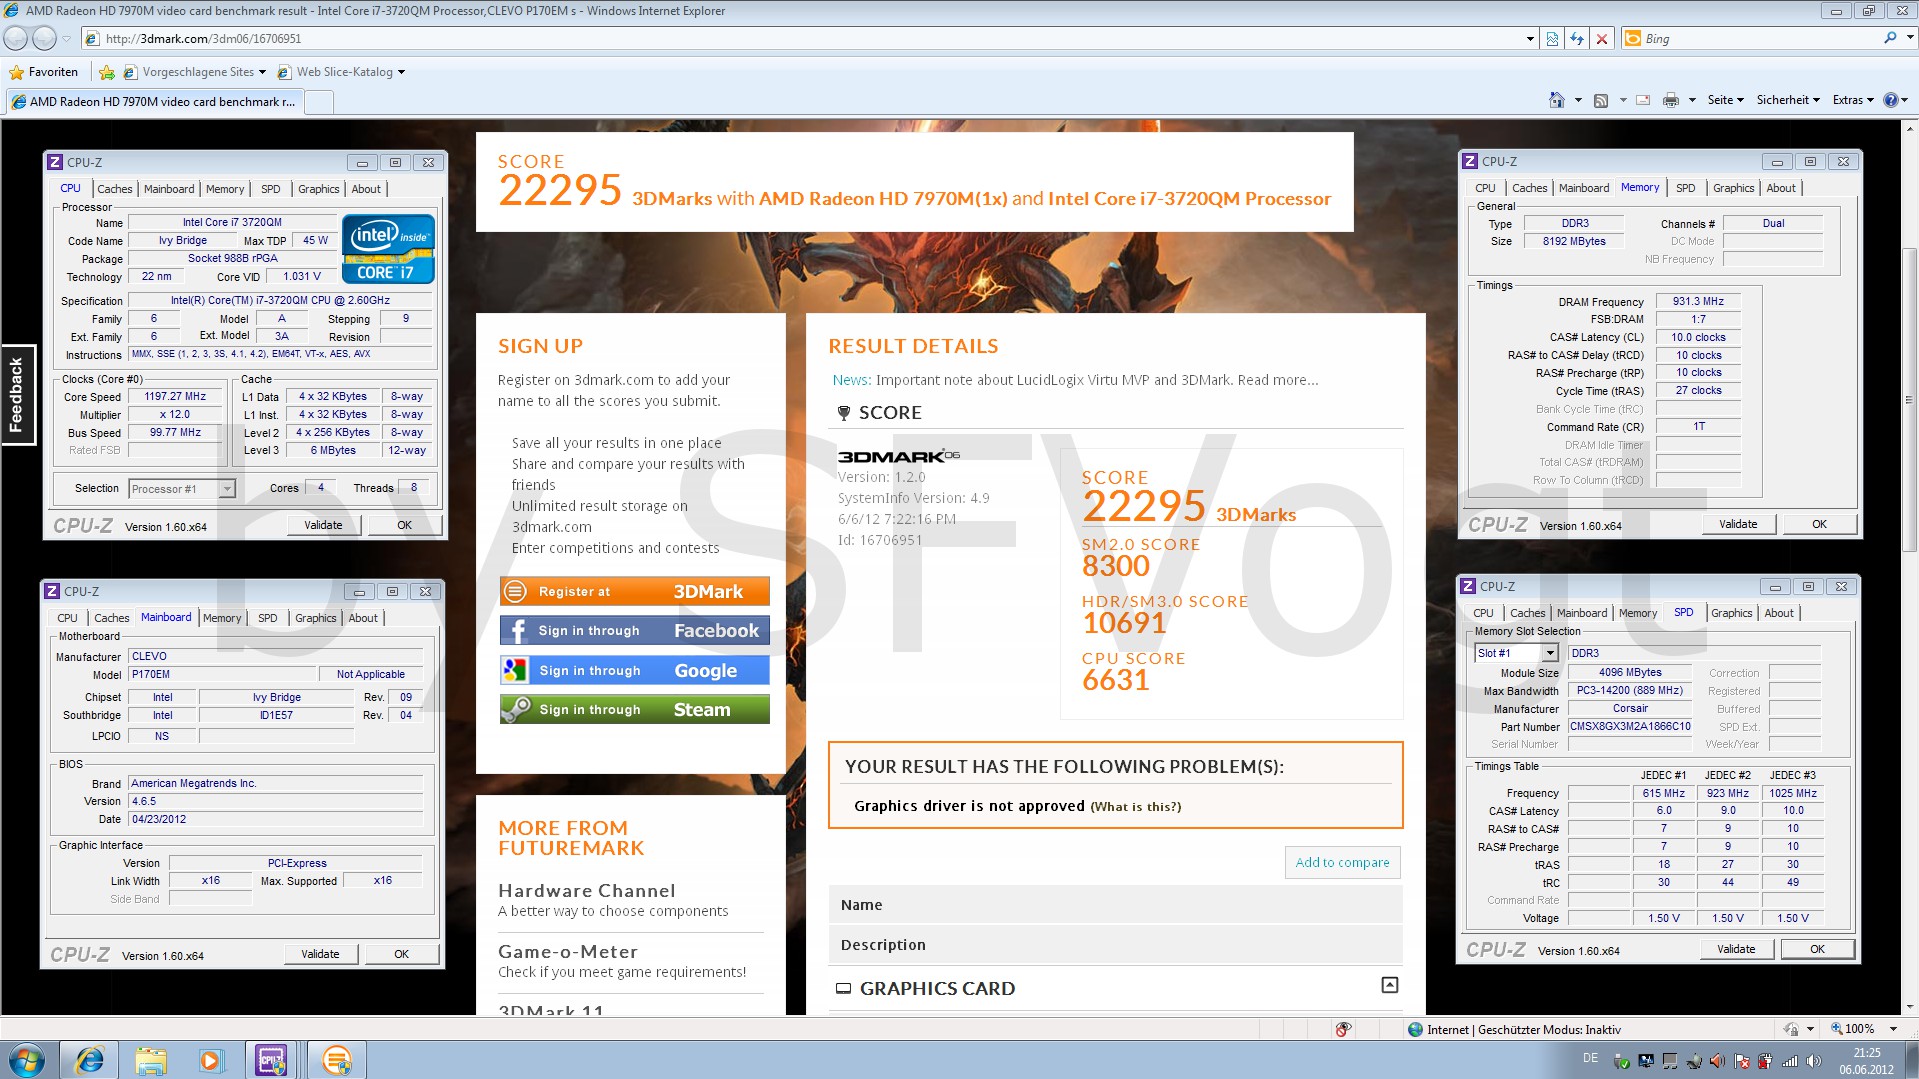Screen dimensions: 1919x1079
Task: Expand the GRAPHICS CARD section with arrow icon
Action: tap(1389, 986)
